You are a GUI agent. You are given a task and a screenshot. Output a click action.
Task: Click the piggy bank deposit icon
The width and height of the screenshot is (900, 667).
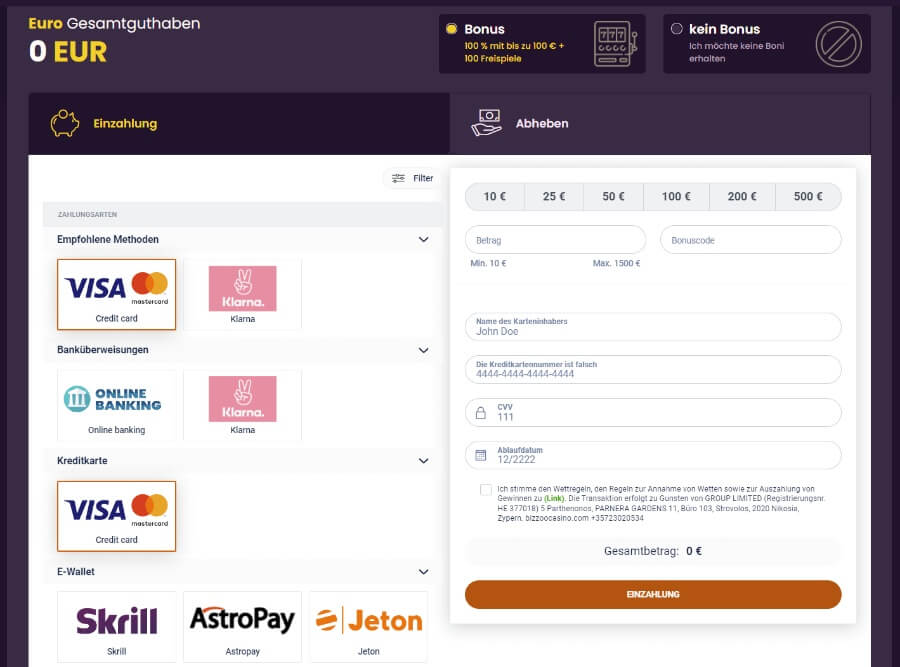64,123
